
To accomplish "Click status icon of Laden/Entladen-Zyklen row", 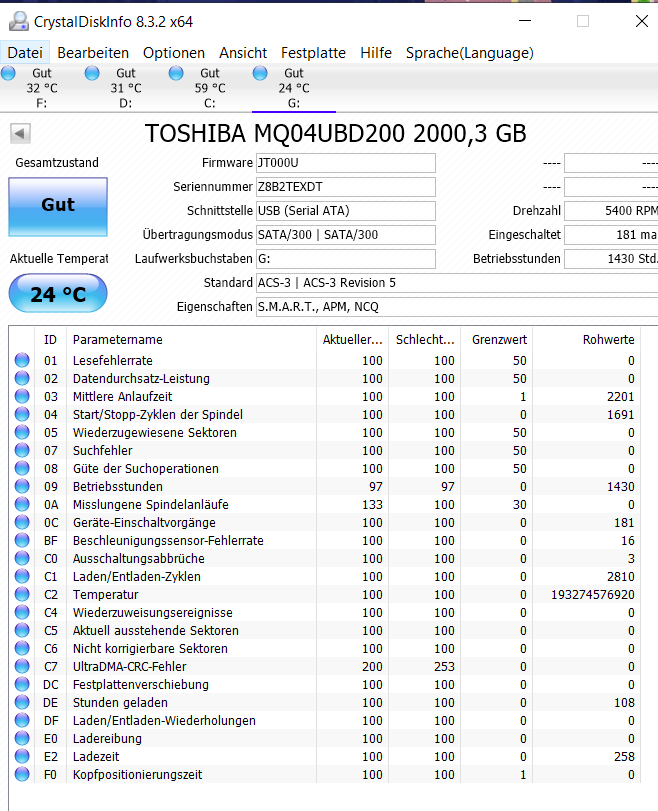I will pos(22,576).
